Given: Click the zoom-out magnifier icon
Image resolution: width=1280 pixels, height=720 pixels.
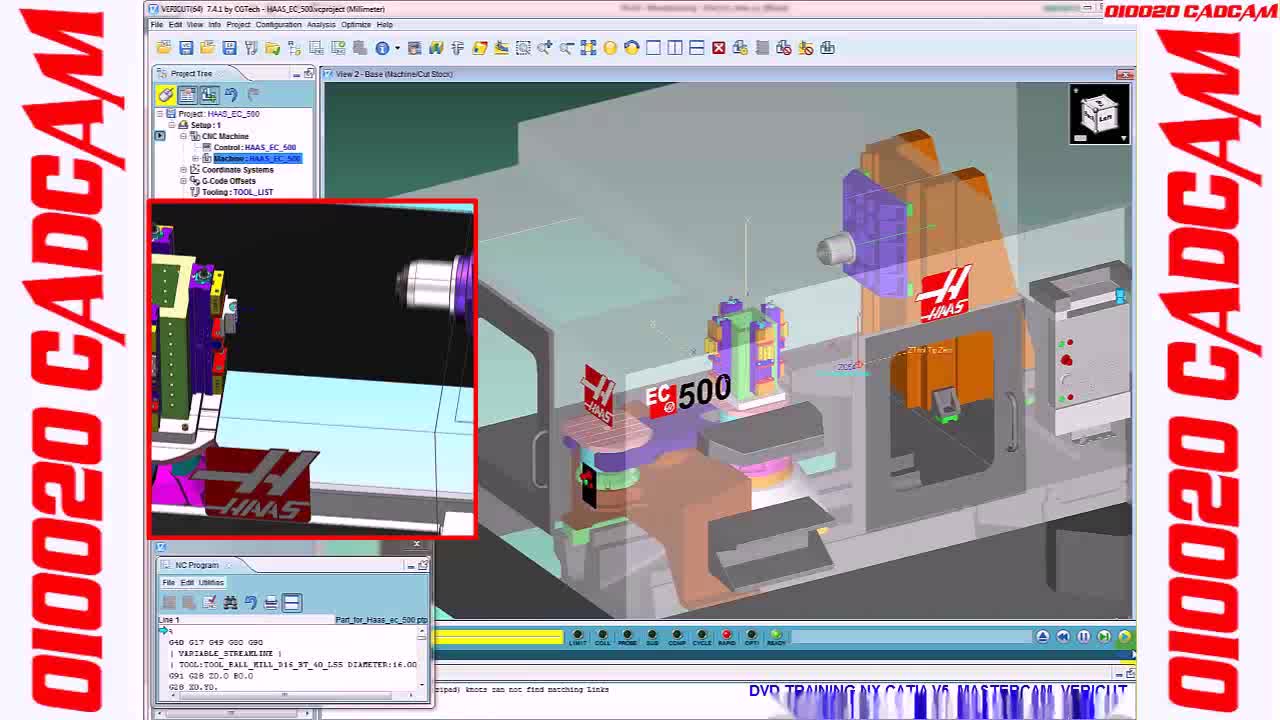Looking at the screenshot, I should pyautogui.click(x=566, y=48).
